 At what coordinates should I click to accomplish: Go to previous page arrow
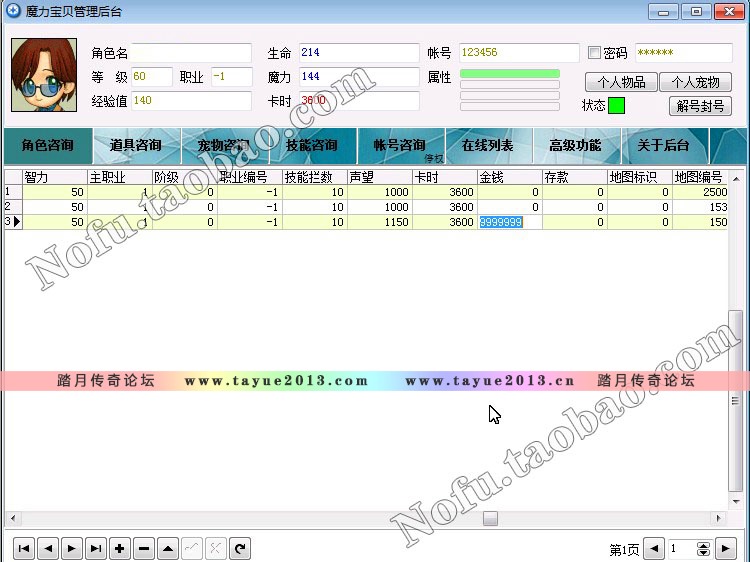point(654,549)
